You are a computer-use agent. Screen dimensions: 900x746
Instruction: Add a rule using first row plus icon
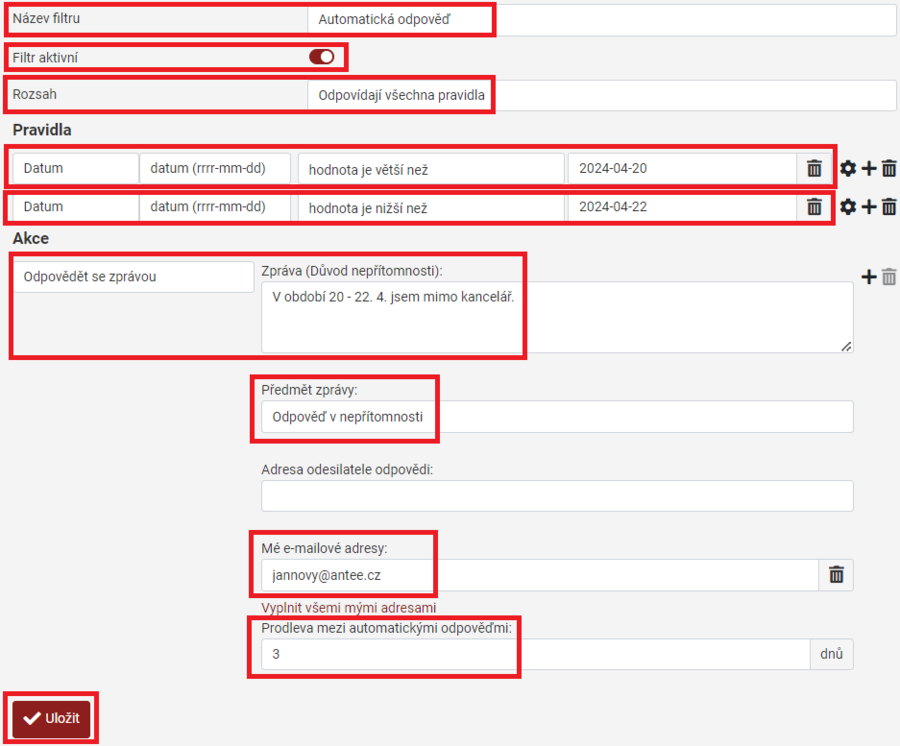[869, 169]
